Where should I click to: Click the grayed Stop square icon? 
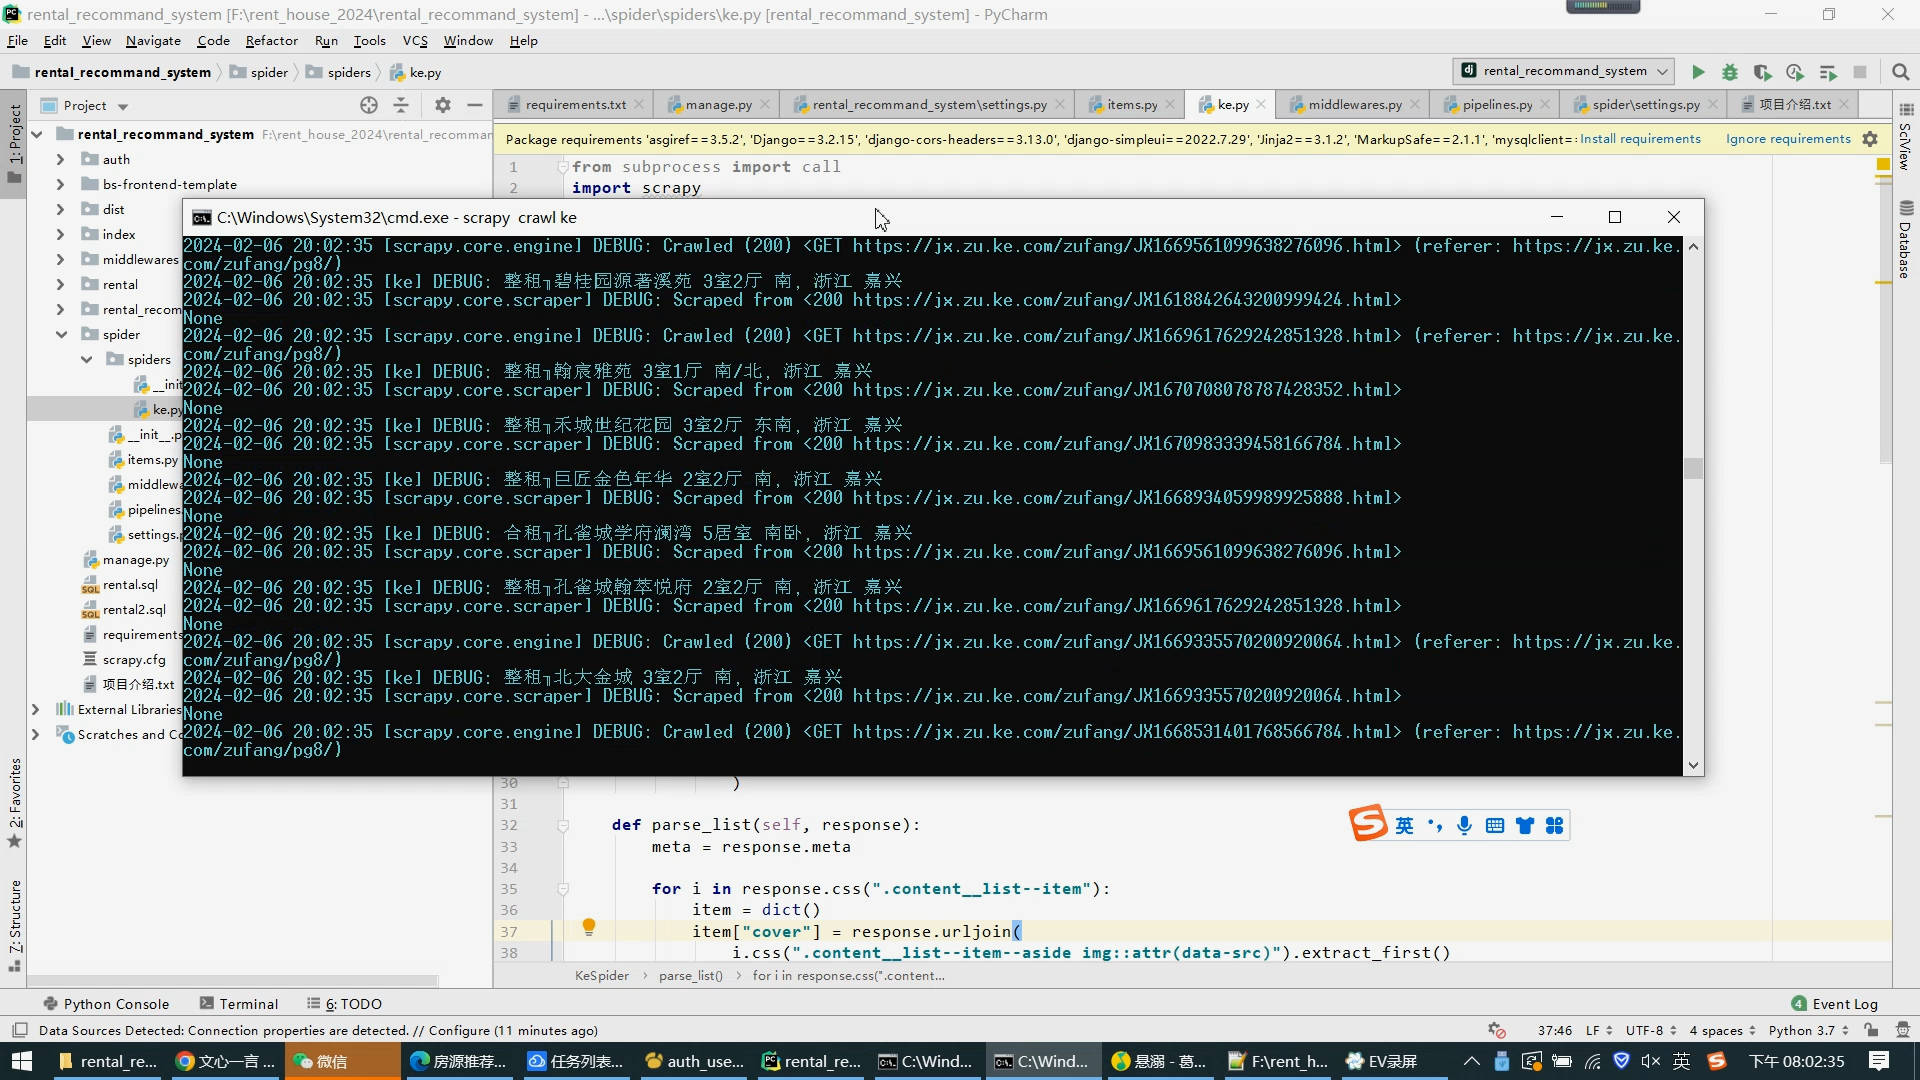coord(1860,72)
